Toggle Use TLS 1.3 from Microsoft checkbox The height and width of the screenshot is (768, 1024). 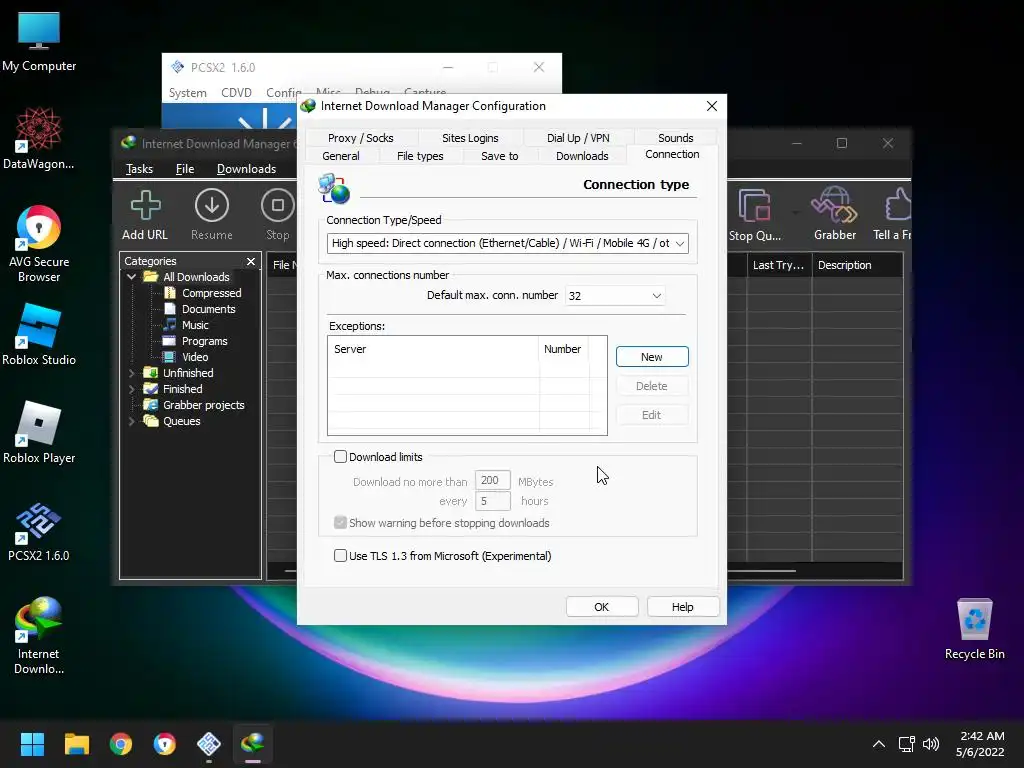click(340, 556)
